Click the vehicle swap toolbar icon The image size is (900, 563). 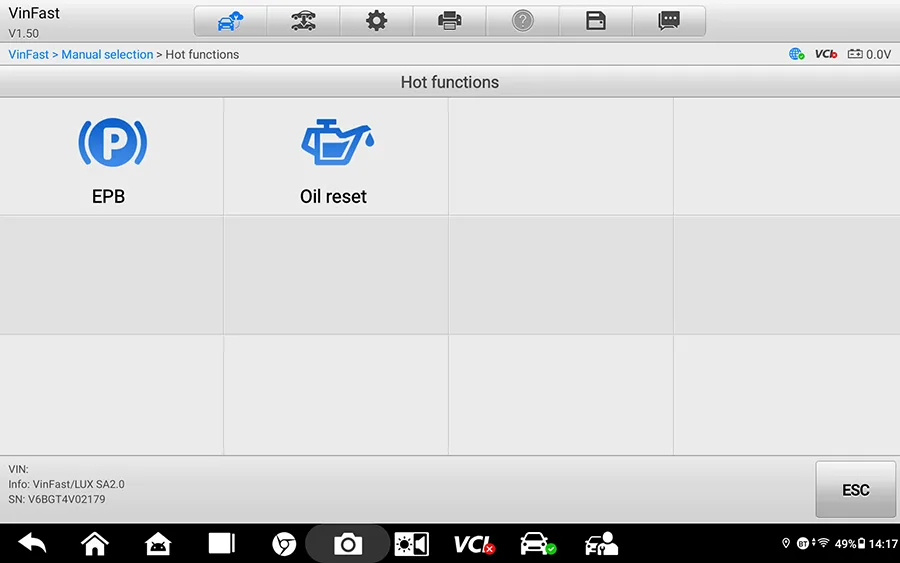[x=303, y=21]
